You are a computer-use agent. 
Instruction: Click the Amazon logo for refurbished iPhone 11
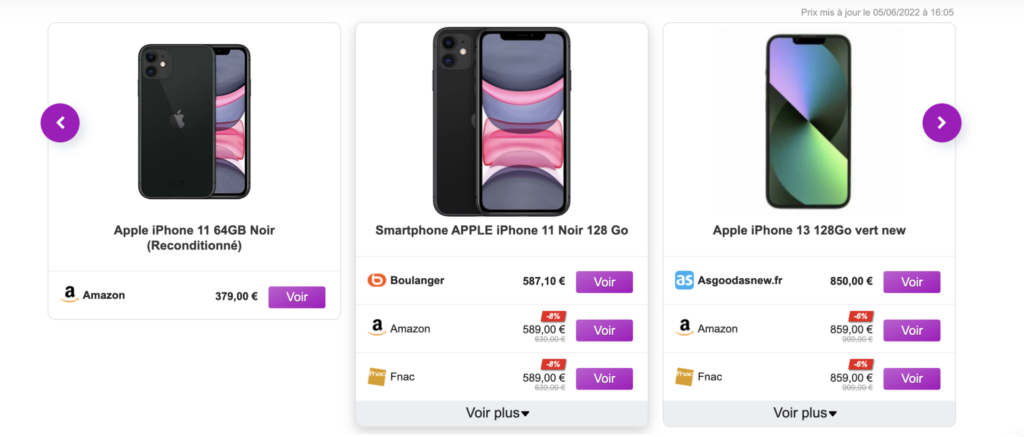tap(69, 295)
